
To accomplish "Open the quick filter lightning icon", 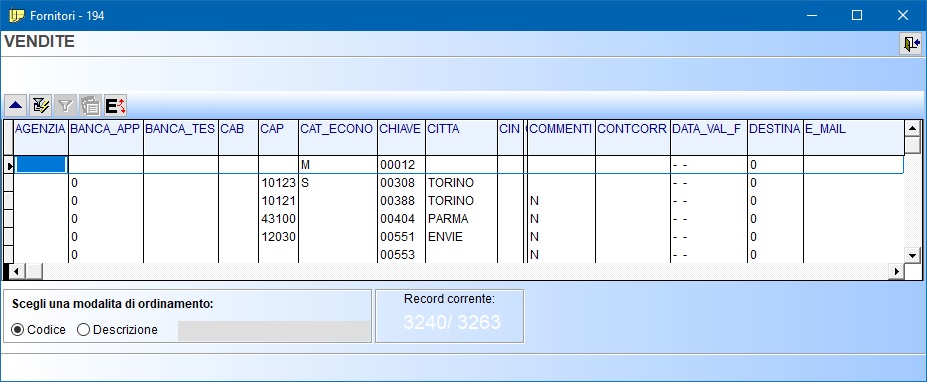I will click(41, 106).
